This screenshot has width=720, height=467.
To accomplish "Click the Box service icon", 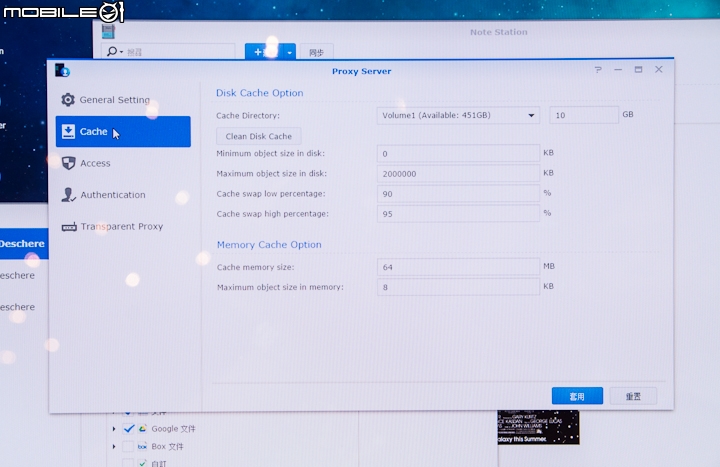I will pyautogui.click(x=142, y=446).
